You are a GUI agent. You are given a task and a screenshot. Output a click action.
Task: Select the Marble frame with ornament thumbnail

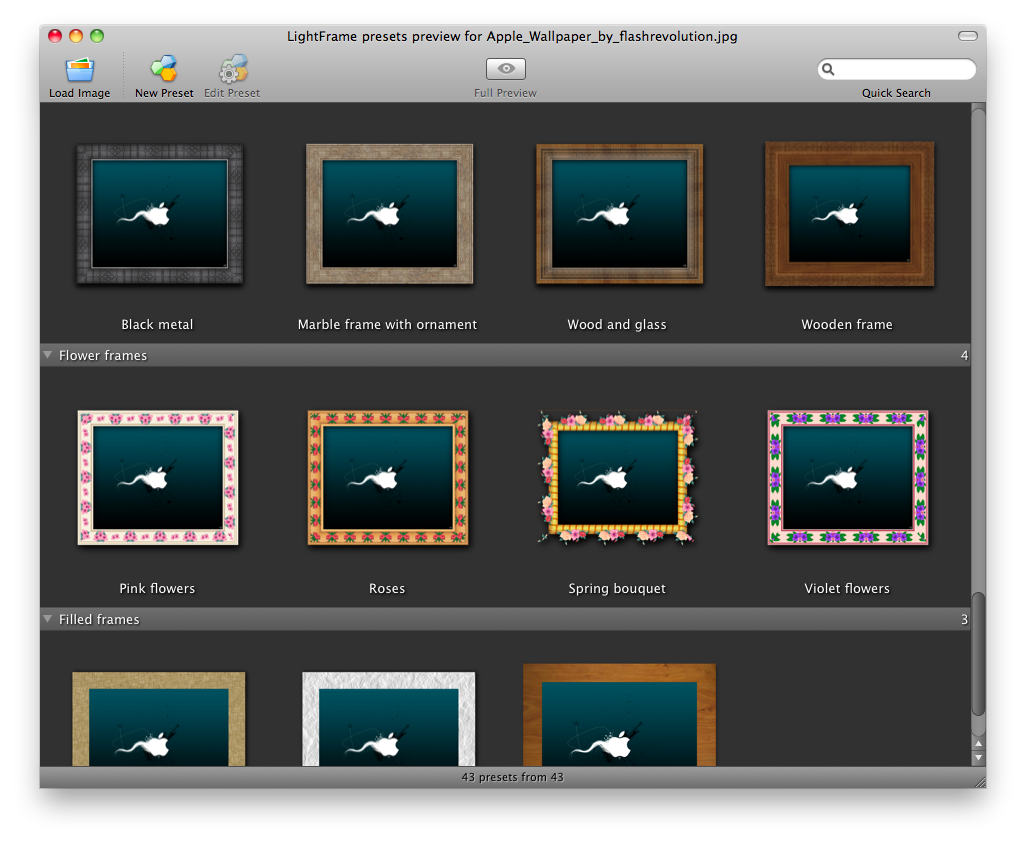click(389, 214)
